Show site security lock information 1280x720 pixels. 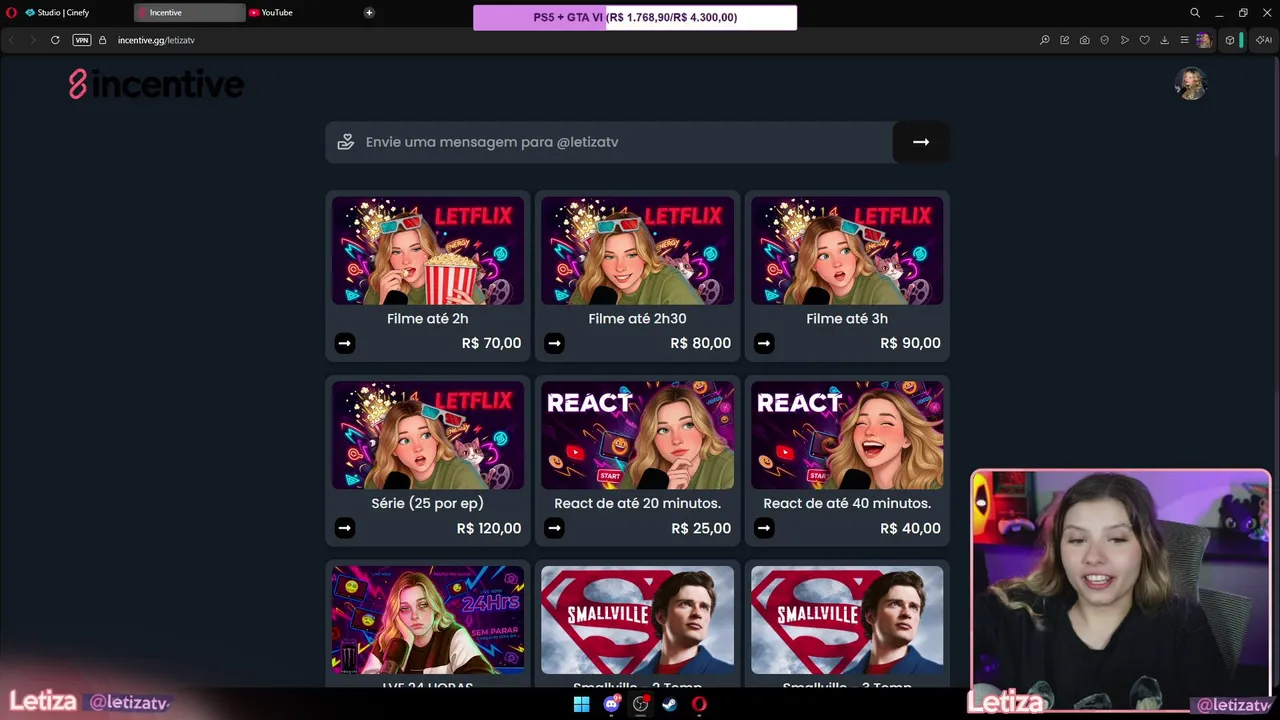(x=102, y=40)
